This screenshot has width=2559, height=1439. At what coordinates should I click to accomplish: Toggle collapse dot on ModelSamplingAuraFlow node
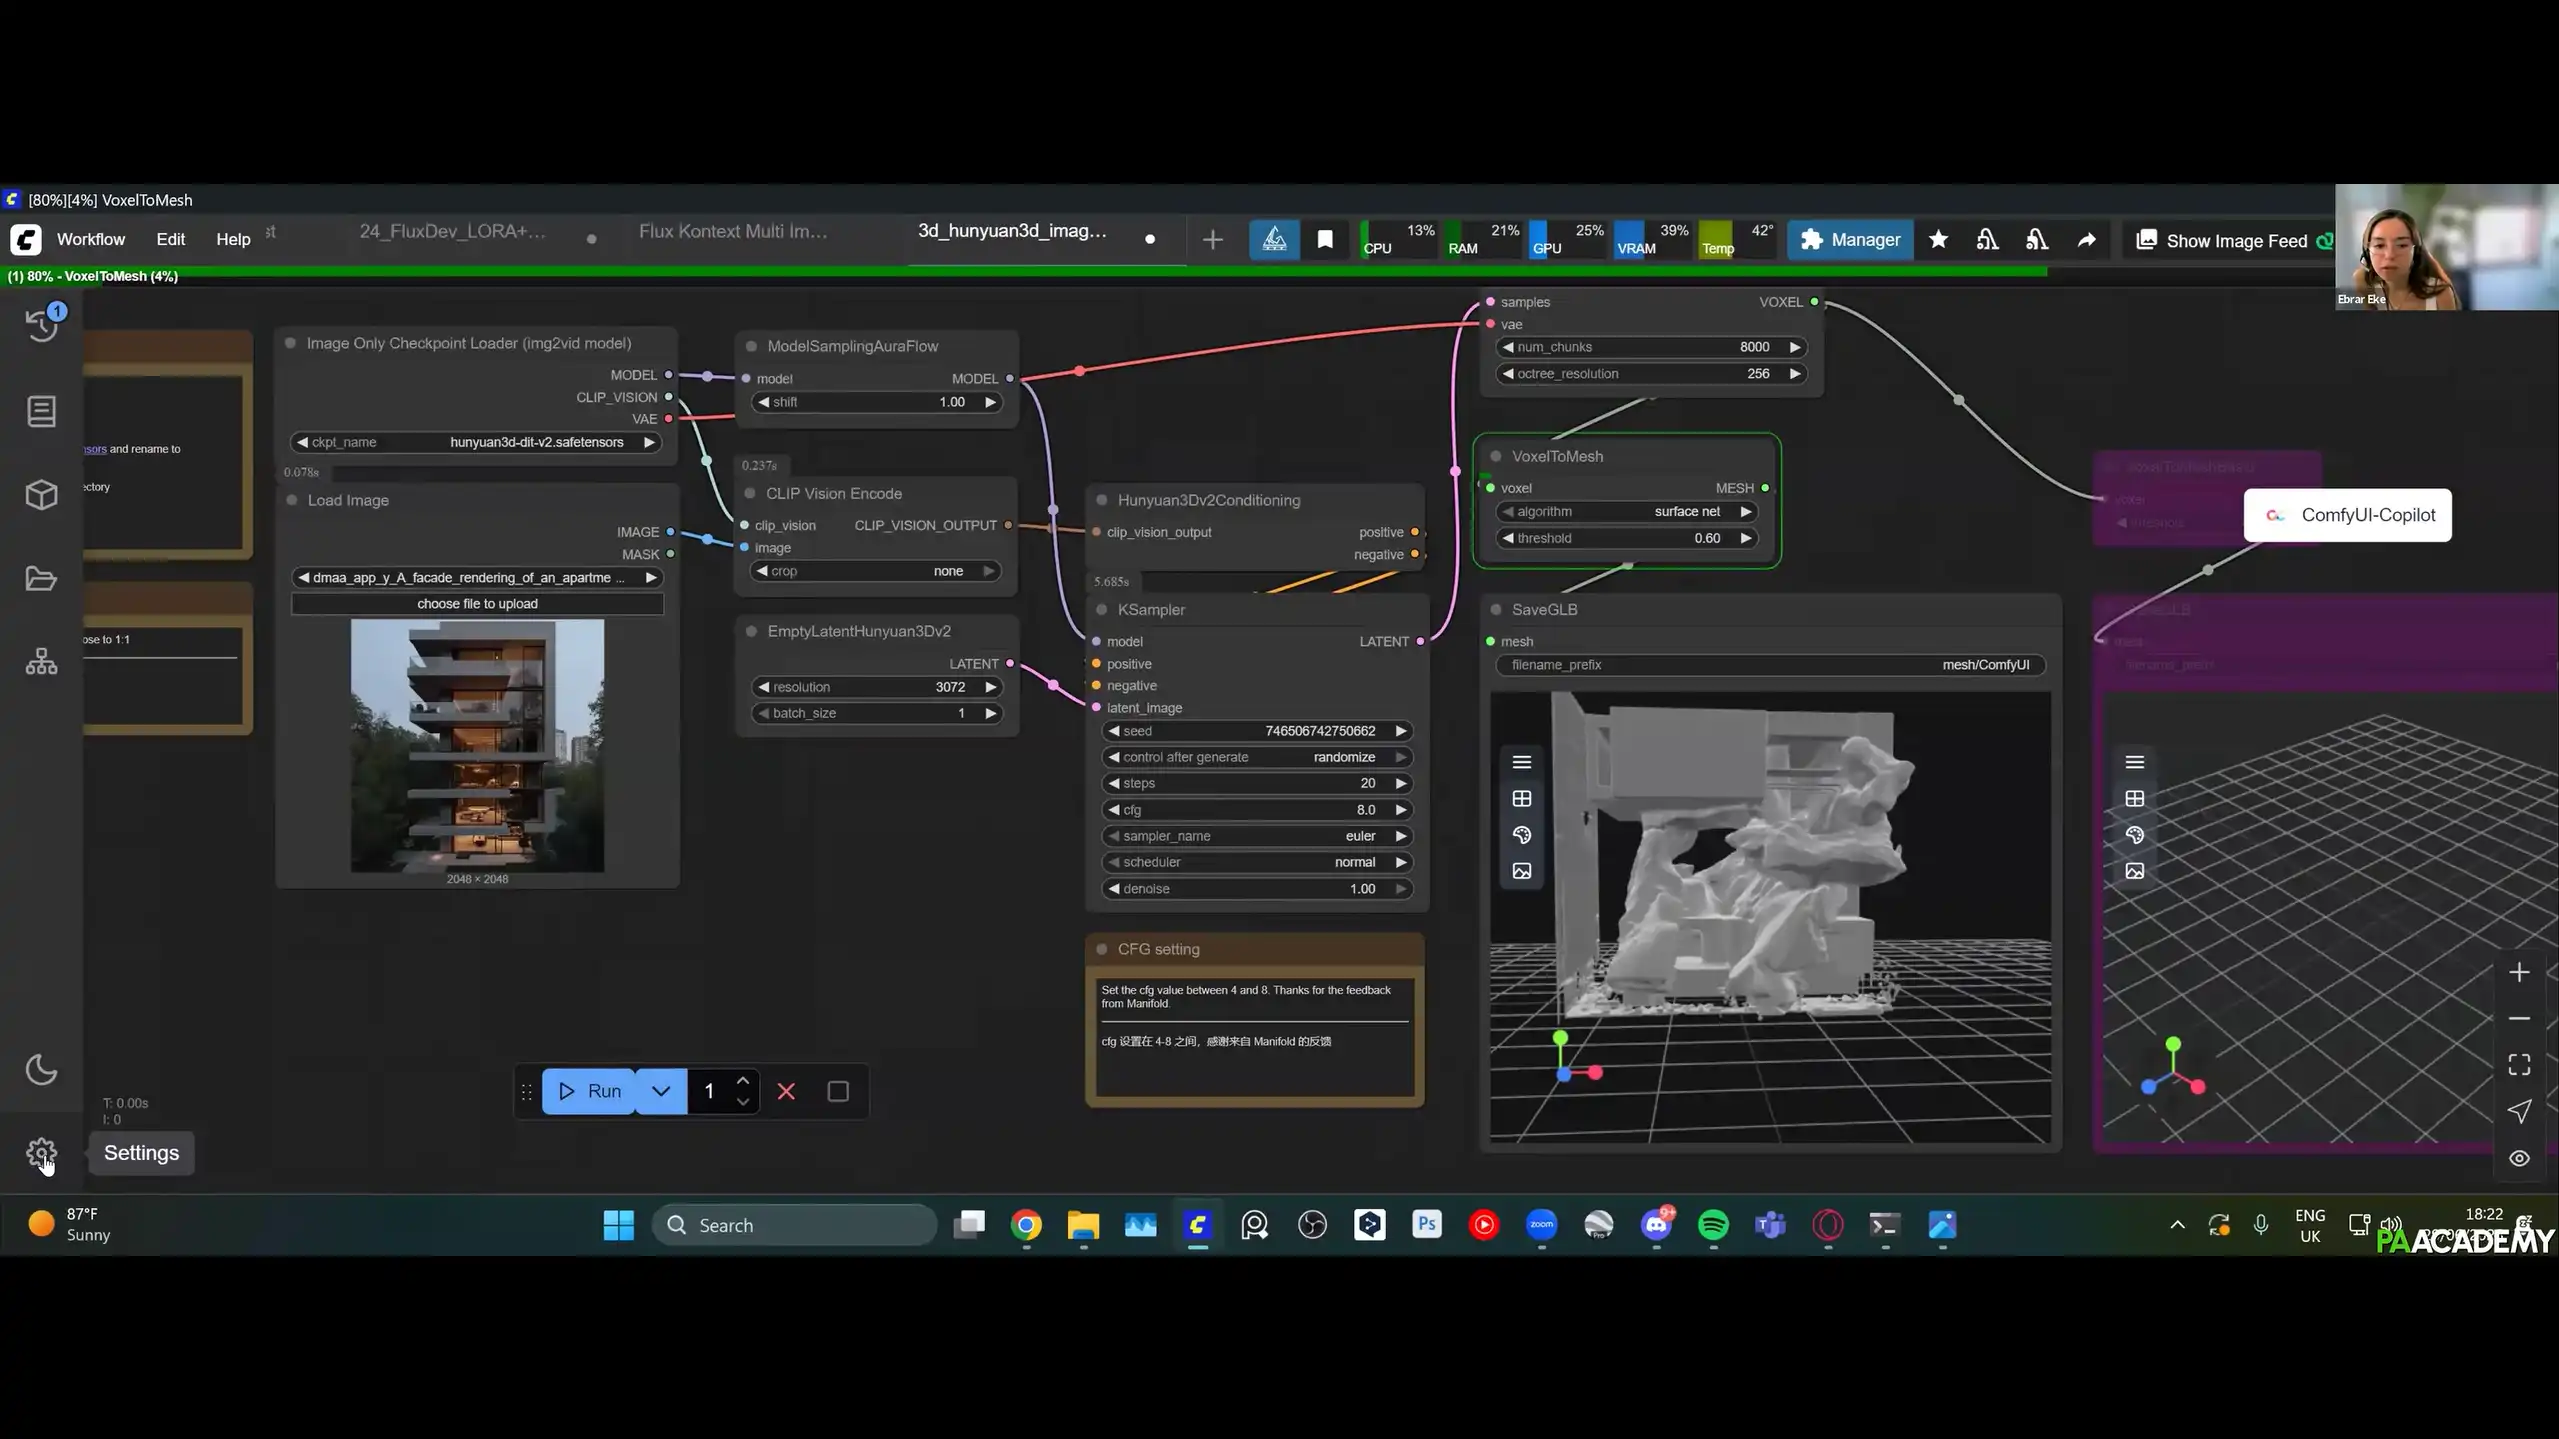click(x=751, y=346)
